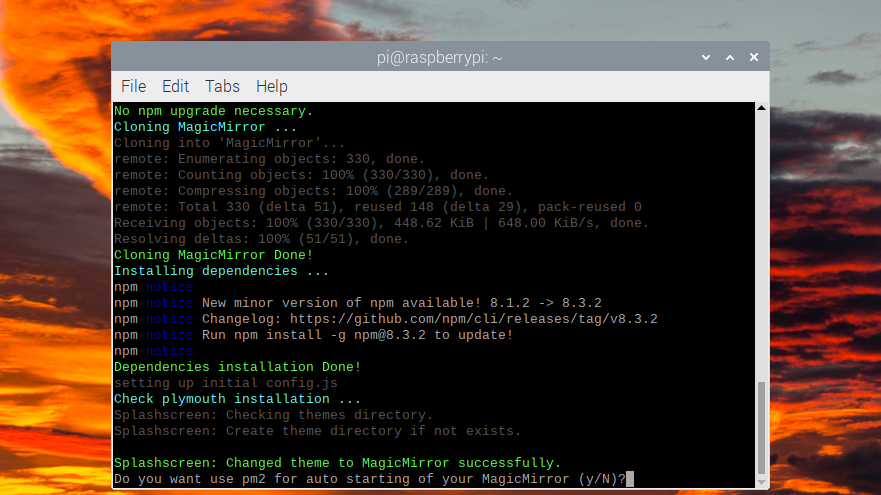The image size is (881, 495).
Task: Maximize the terminal with the up chevron
Action: click(x=730, y=57)
